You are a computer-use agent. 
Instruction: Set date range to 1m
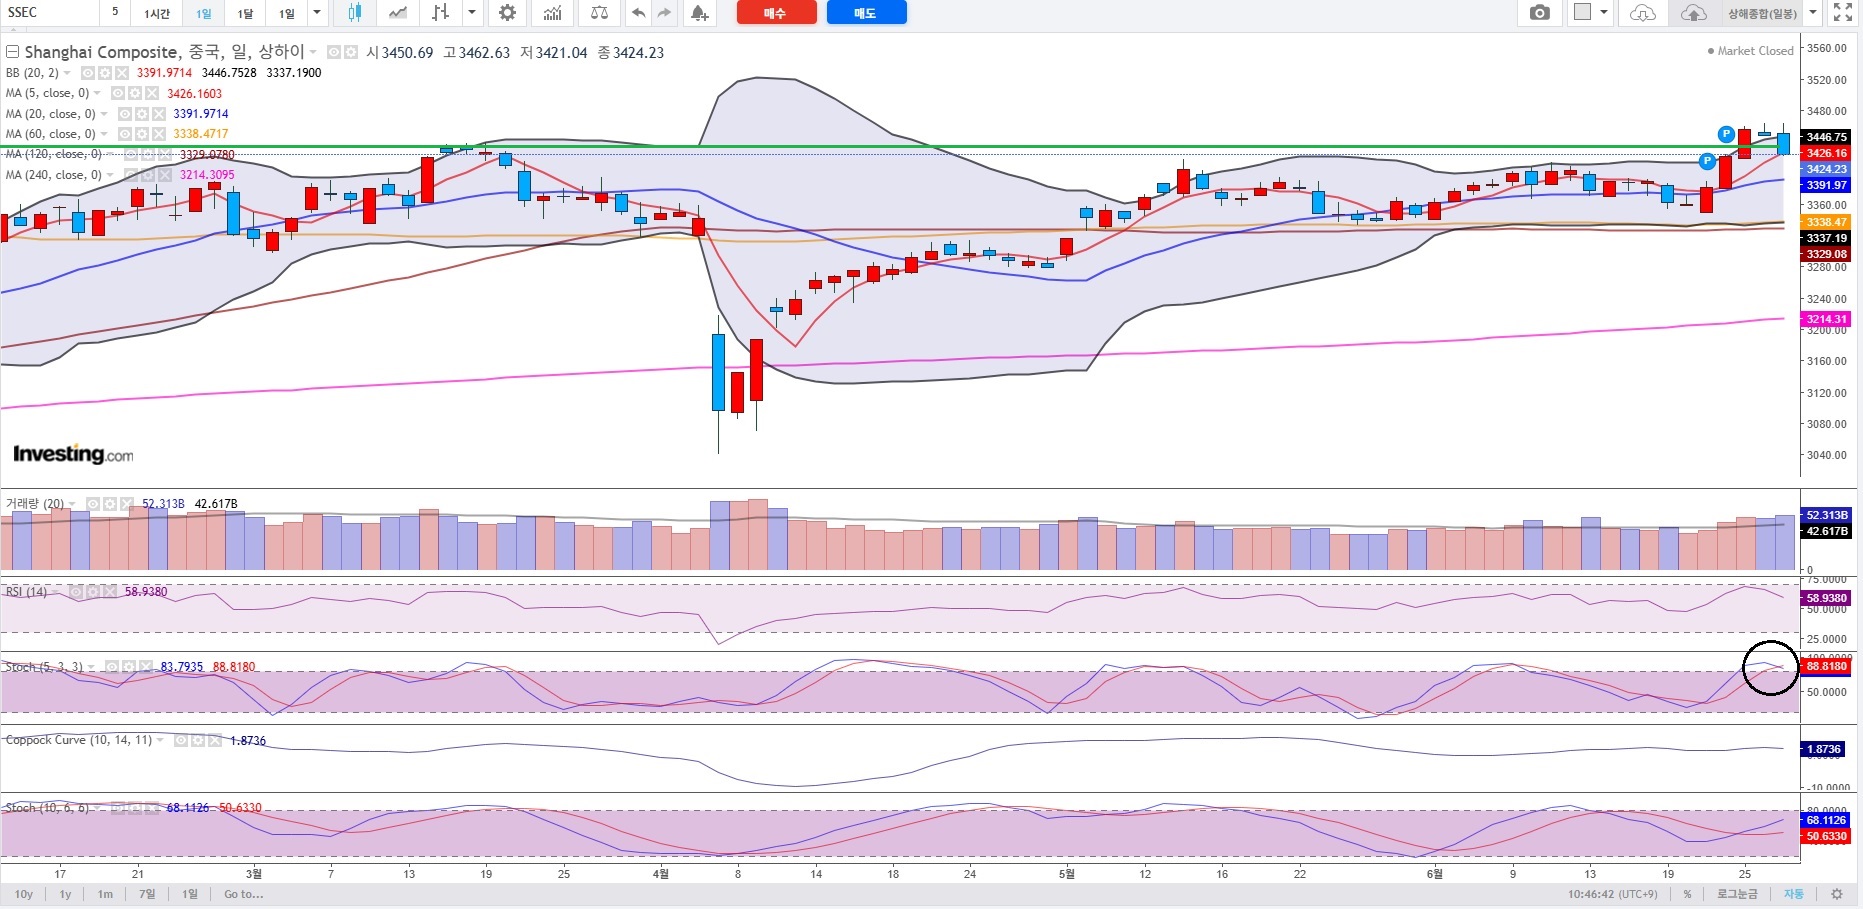point(105,894)
